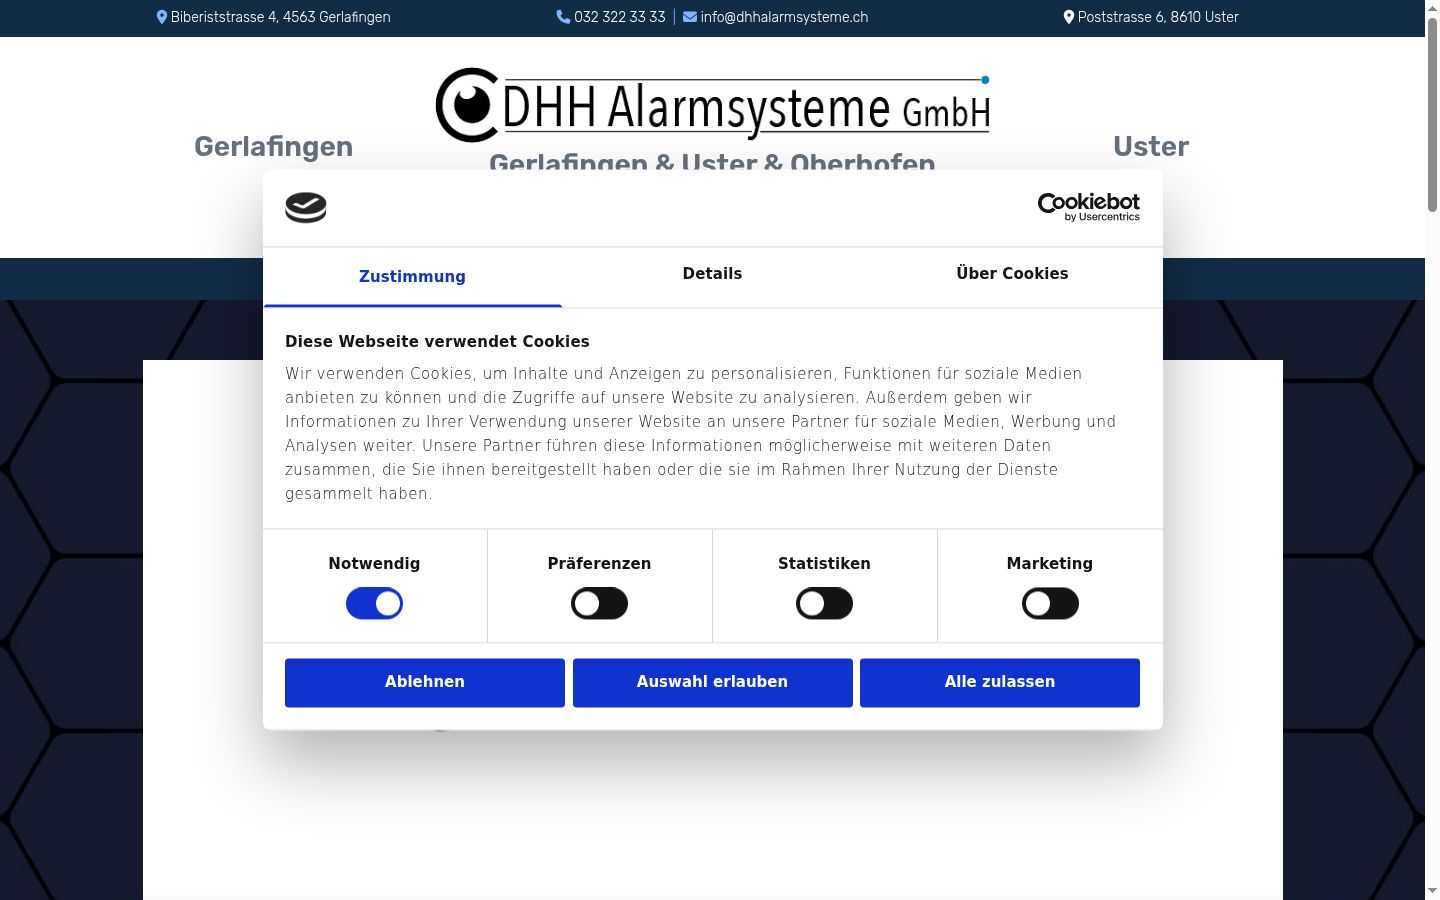Turn on the Marketing cookie switch

pyautogui.click(x=1050, y=604)
